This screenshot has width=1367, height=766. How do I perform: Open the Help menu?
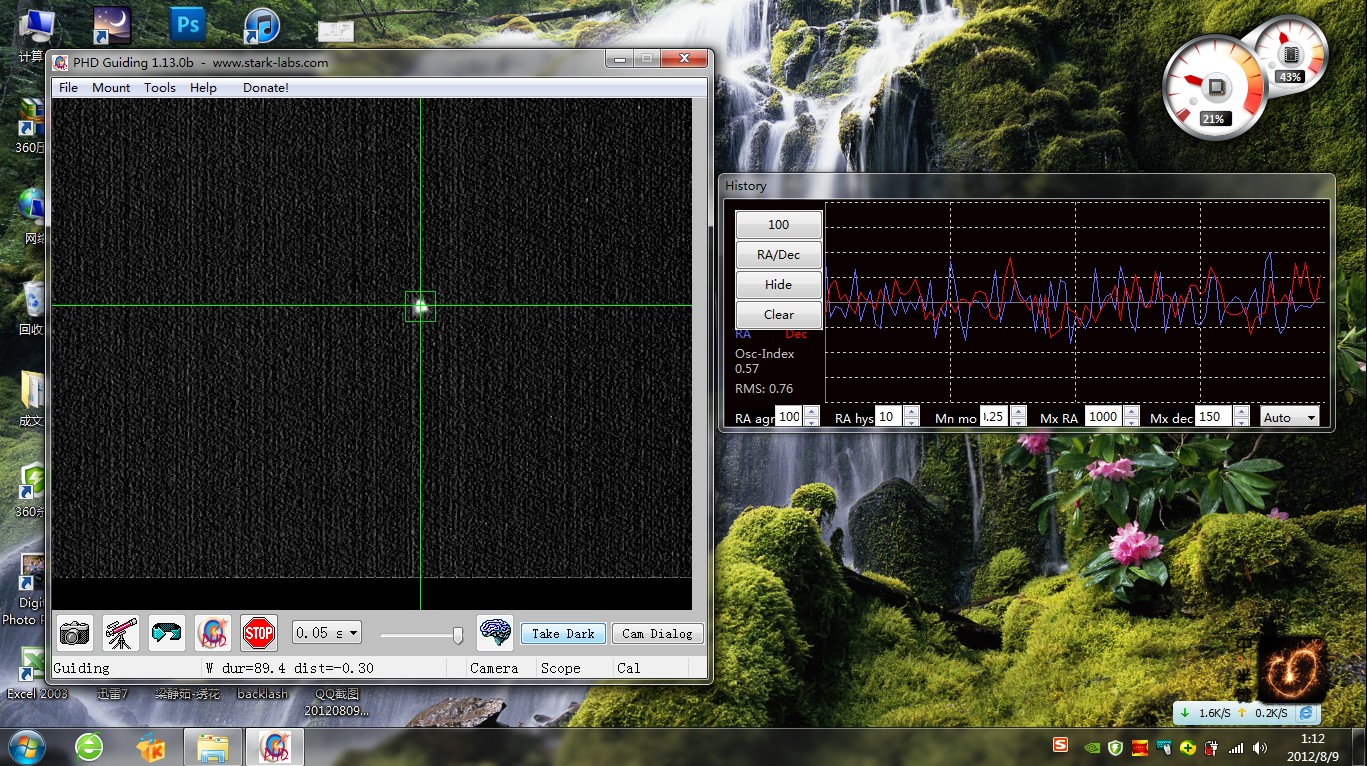point(203,88)
